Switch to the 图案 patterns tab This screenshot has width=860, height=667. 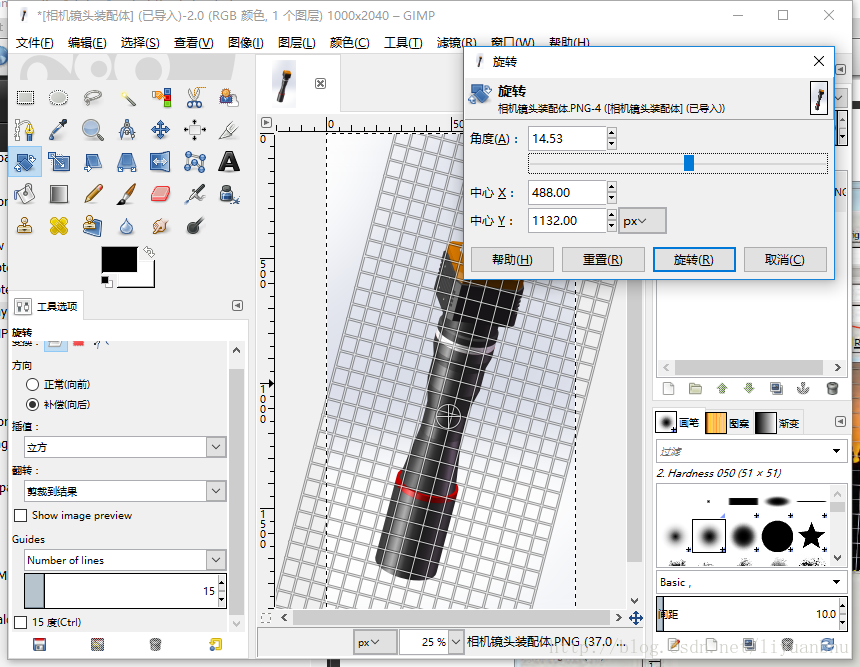click(728, 423)
